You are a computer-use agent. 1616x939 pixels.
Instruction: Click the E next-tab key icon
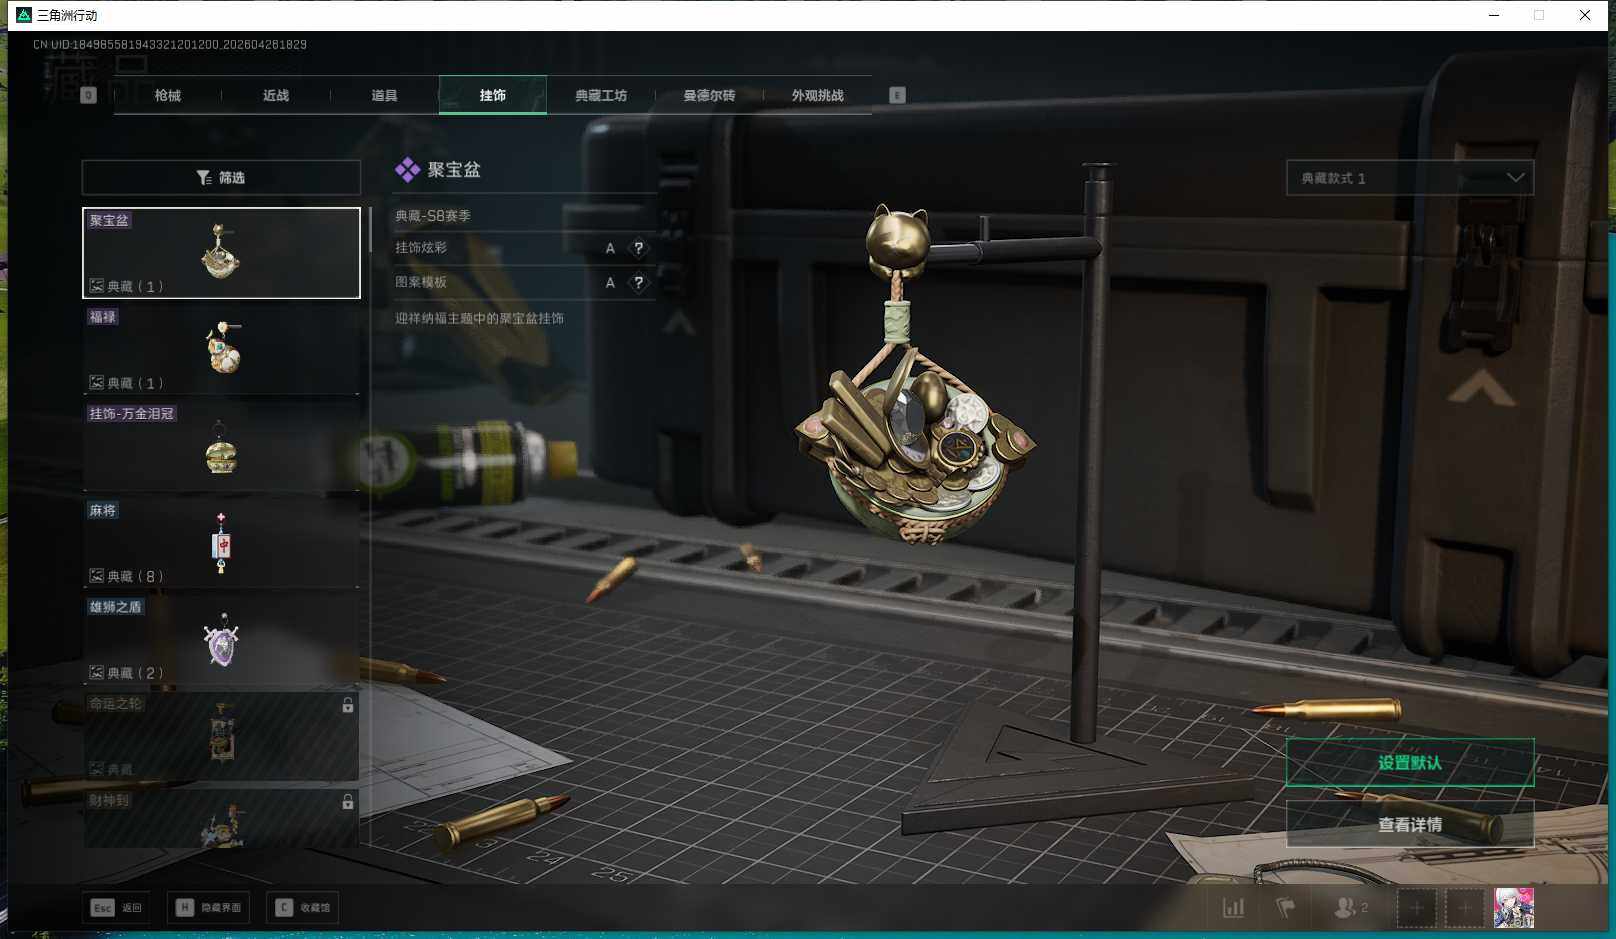tap(897, 95)
